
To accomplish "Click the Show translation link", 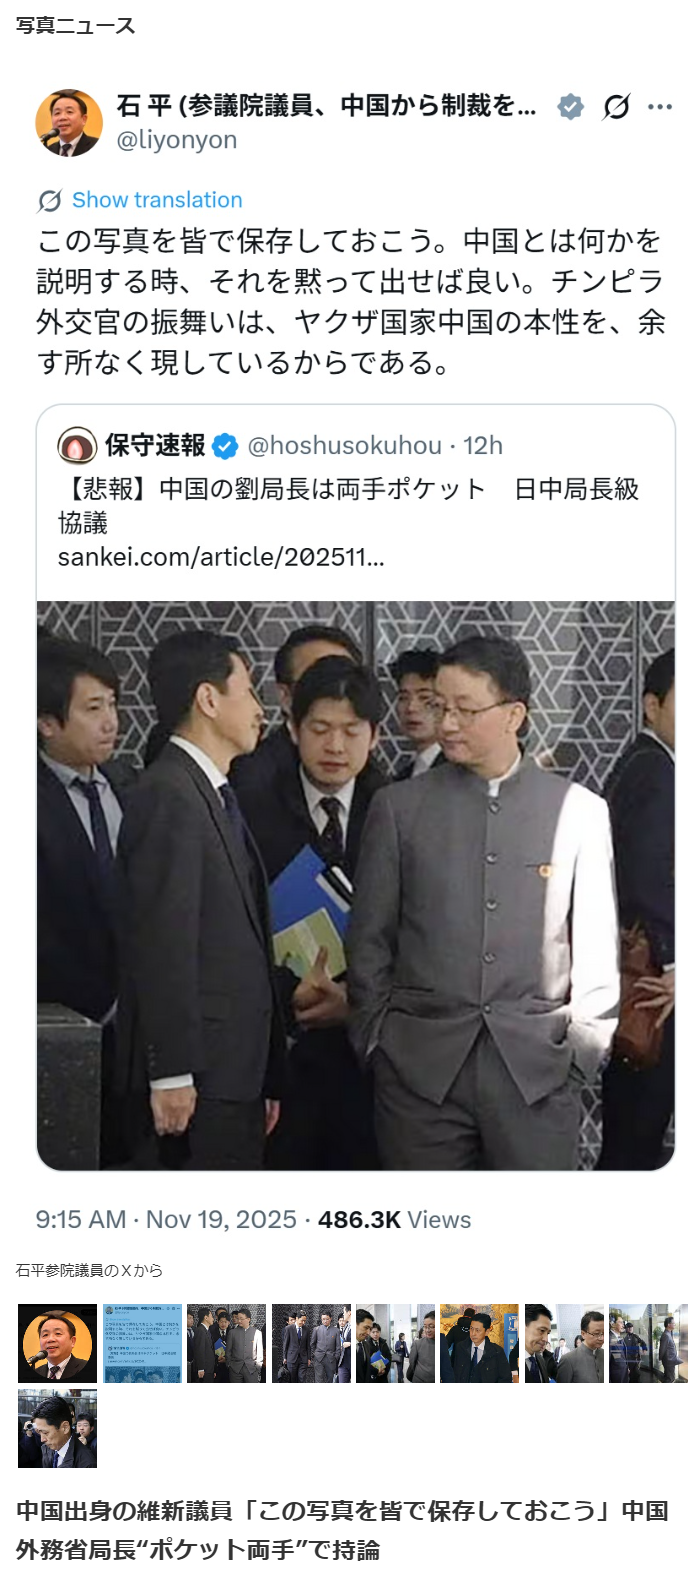I will pos(157,200).
